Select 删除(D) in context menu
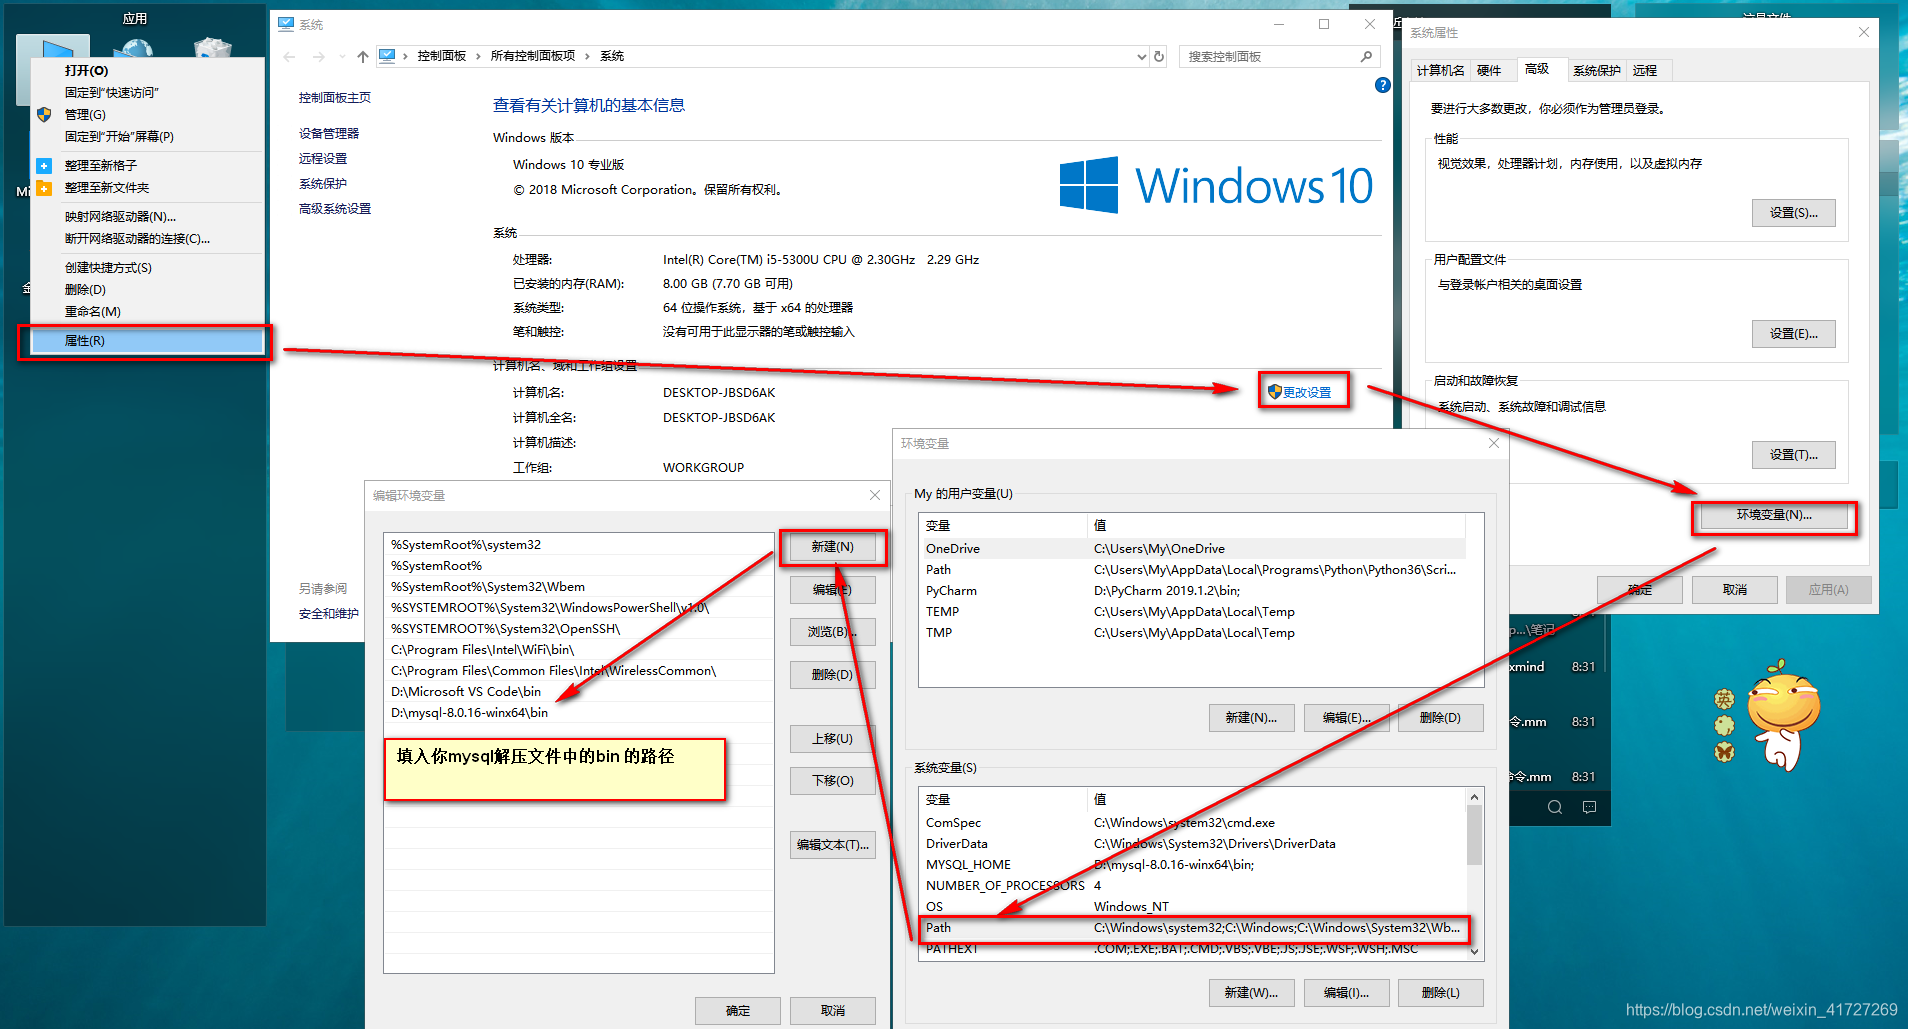This screenshot has height=1029, width=1908. coord(148,290)
